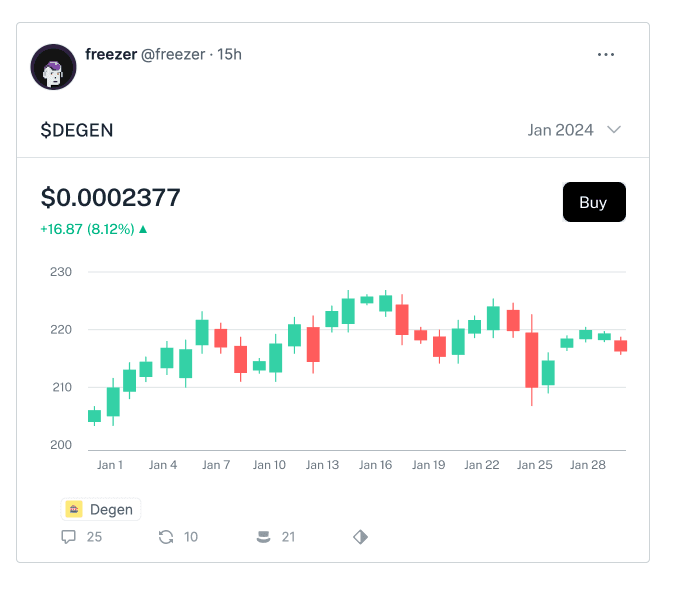
Task: Click the Degen channel emoji icon
Action: (74, 509)
